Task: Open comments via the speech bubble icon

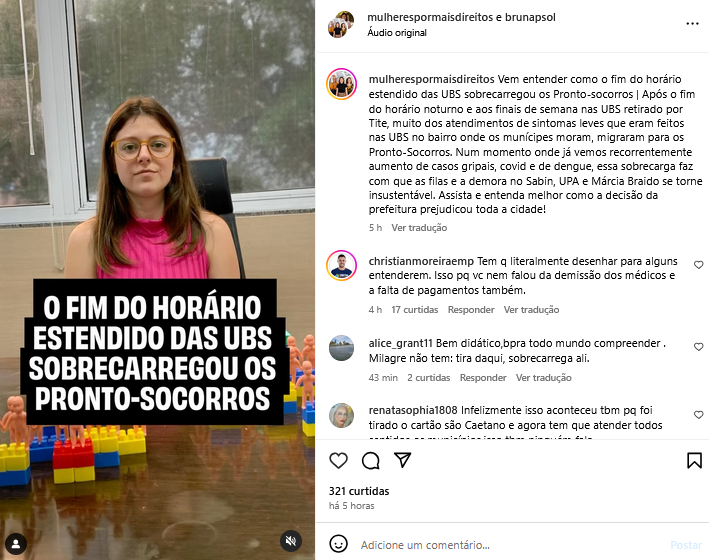Action: point(370,460)
